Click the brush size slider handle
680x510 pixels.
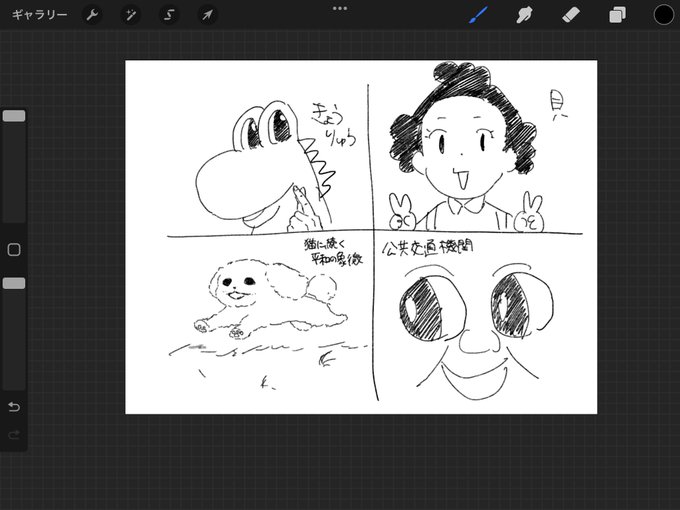point(14,116)
